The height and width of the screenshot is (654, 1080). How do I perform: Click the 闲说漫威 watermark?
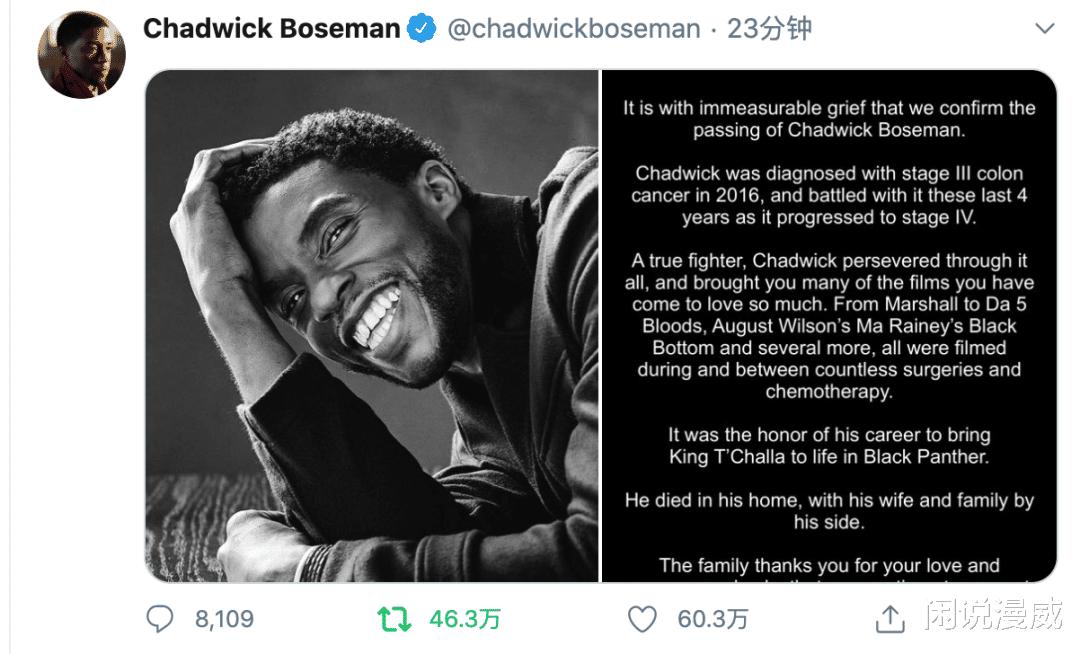[993, 615]
